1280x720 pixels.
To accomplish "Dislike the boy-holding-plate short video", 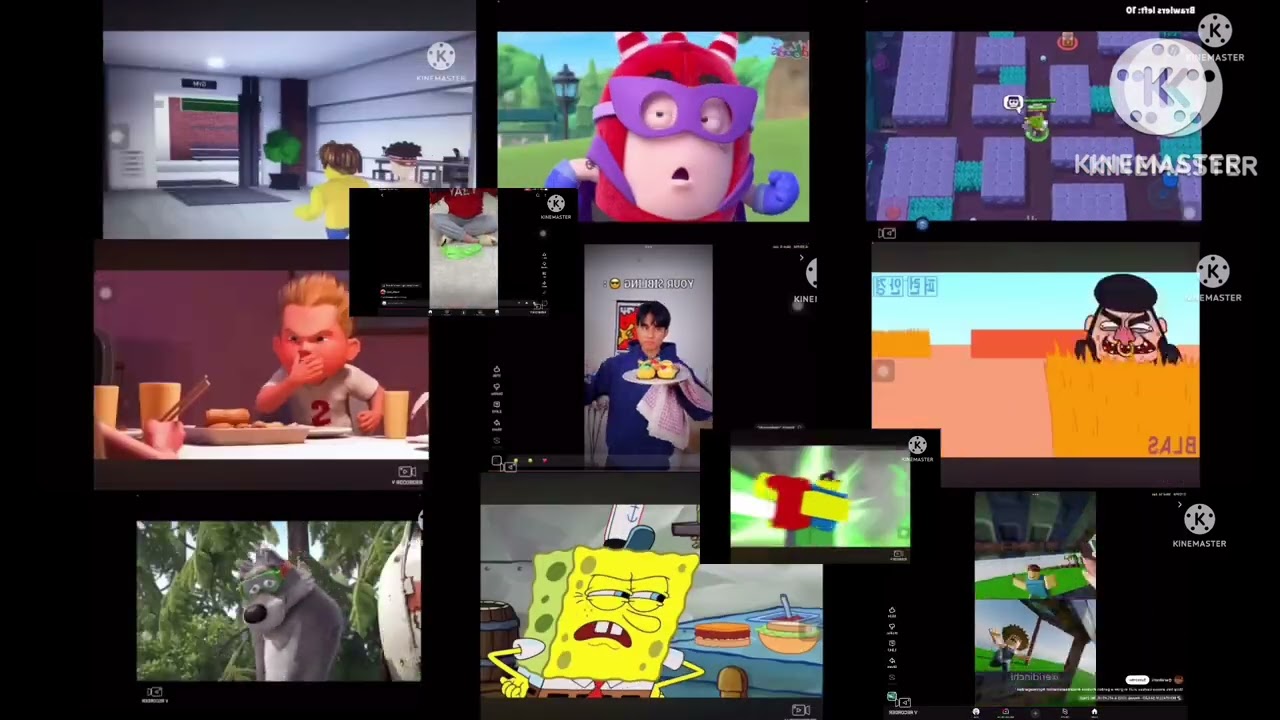I will tap(497, 389).
